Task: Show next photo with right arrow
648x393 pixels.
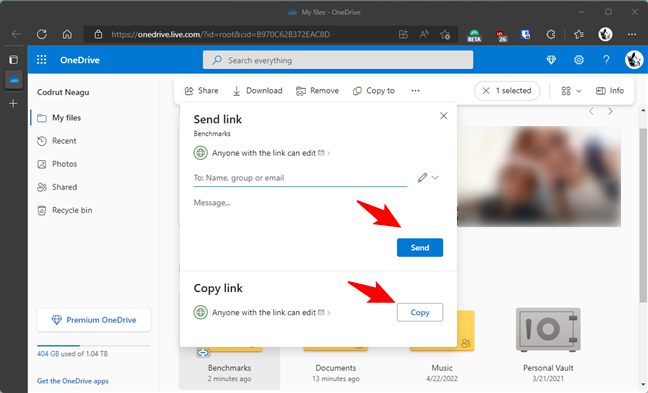Action: pyautogui.click(x=610, y=111)
